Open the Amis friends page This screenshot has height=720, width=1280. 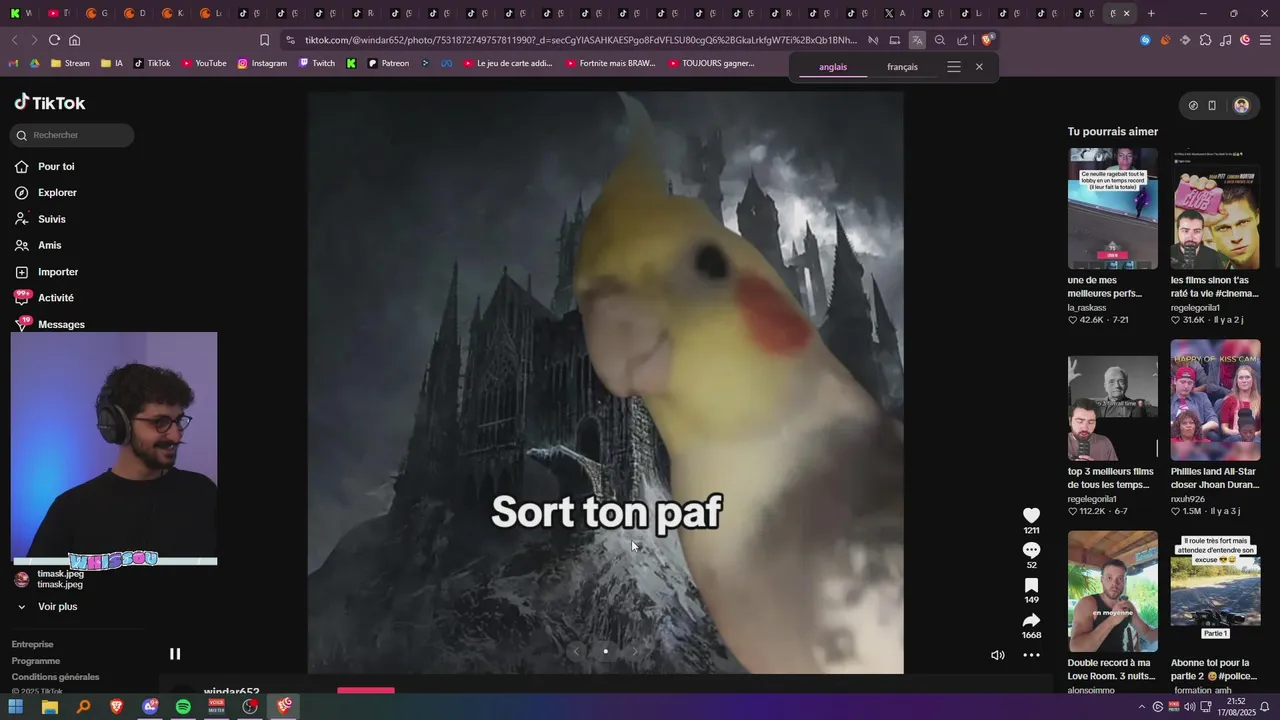38,245
